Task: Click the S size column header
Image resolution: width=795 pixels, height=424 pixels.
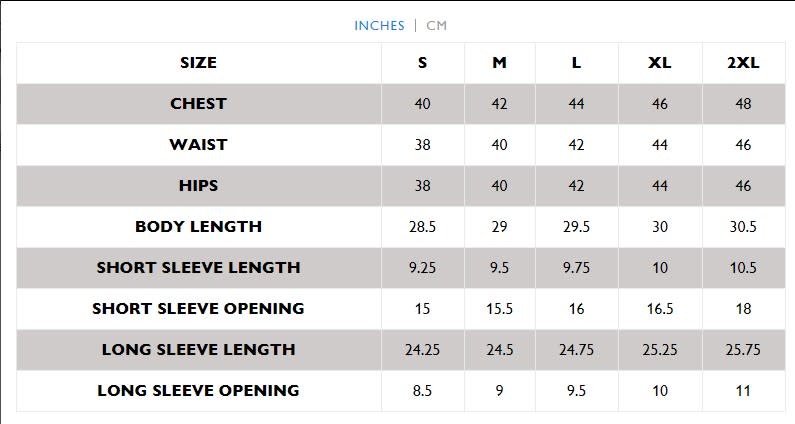Action: point(422,63)
